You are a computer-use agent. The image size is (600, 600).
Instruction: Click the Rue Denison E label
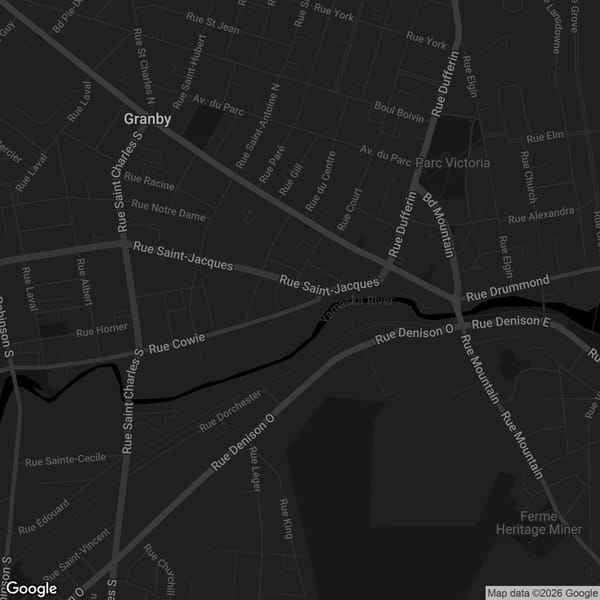click(511, 324)
